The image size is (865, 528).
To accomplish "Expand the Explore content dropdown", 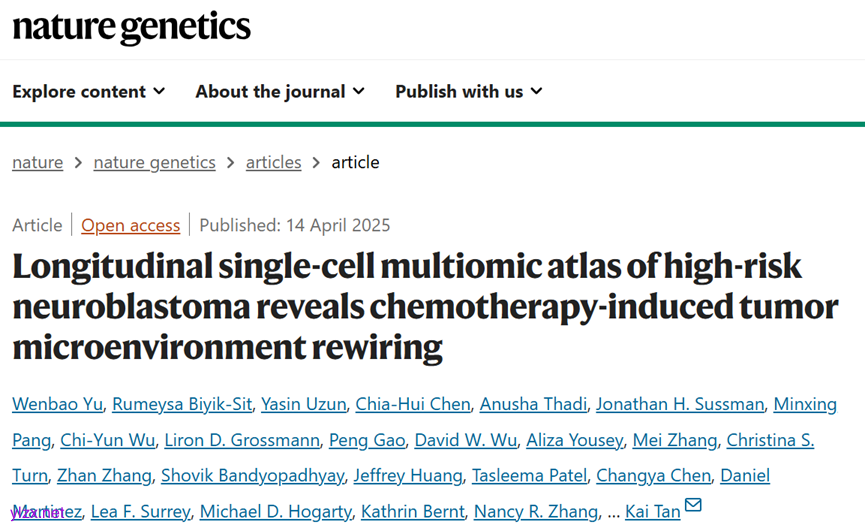I will (x=88, y=91).
